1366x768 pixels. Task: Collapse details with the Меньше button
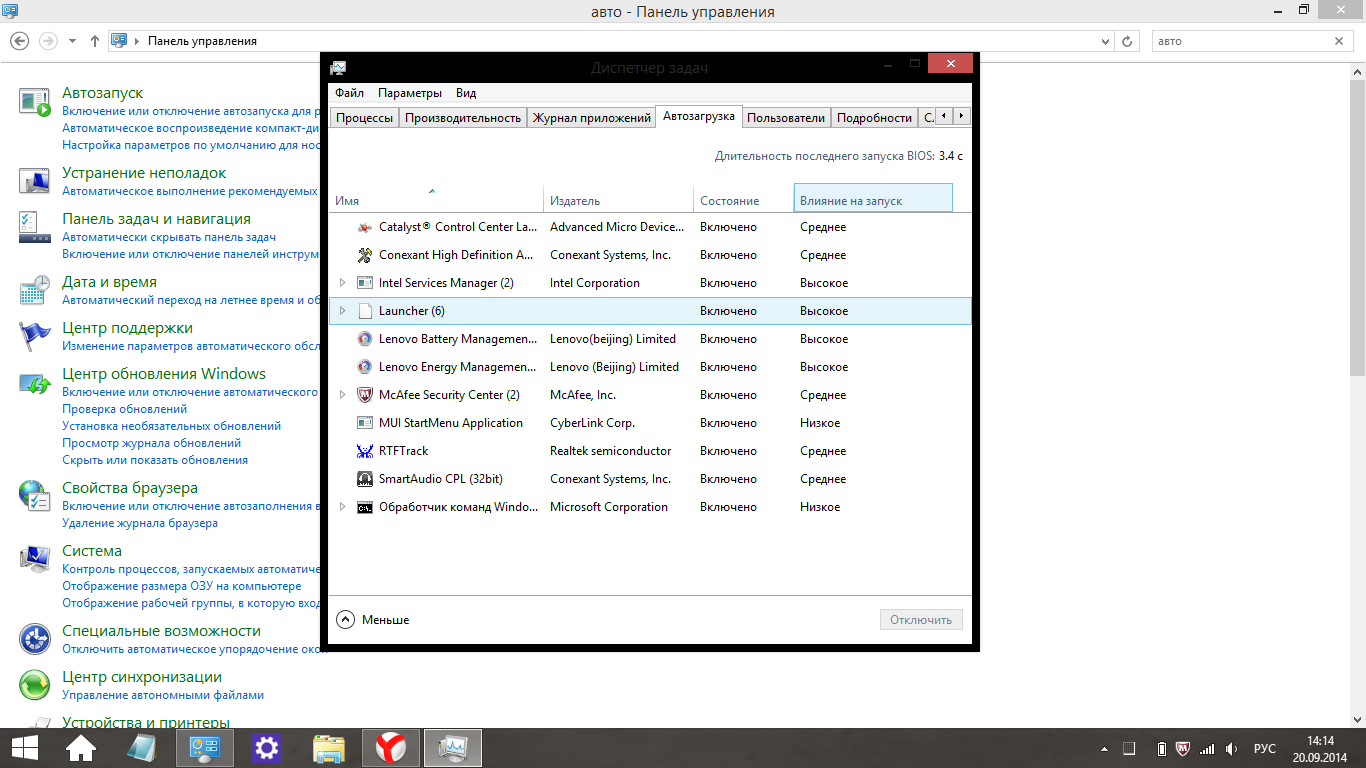373,620
